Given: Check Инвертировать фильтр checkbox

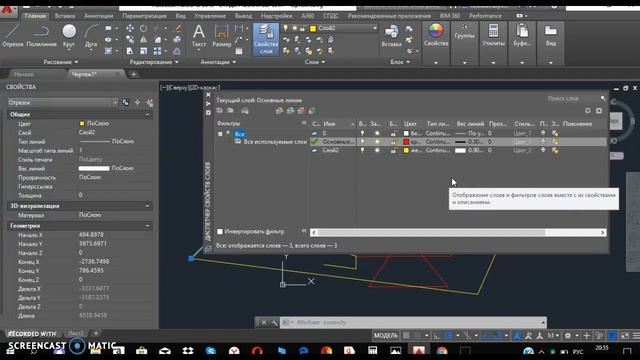Looking at the screenshot, I should [220, 231].
